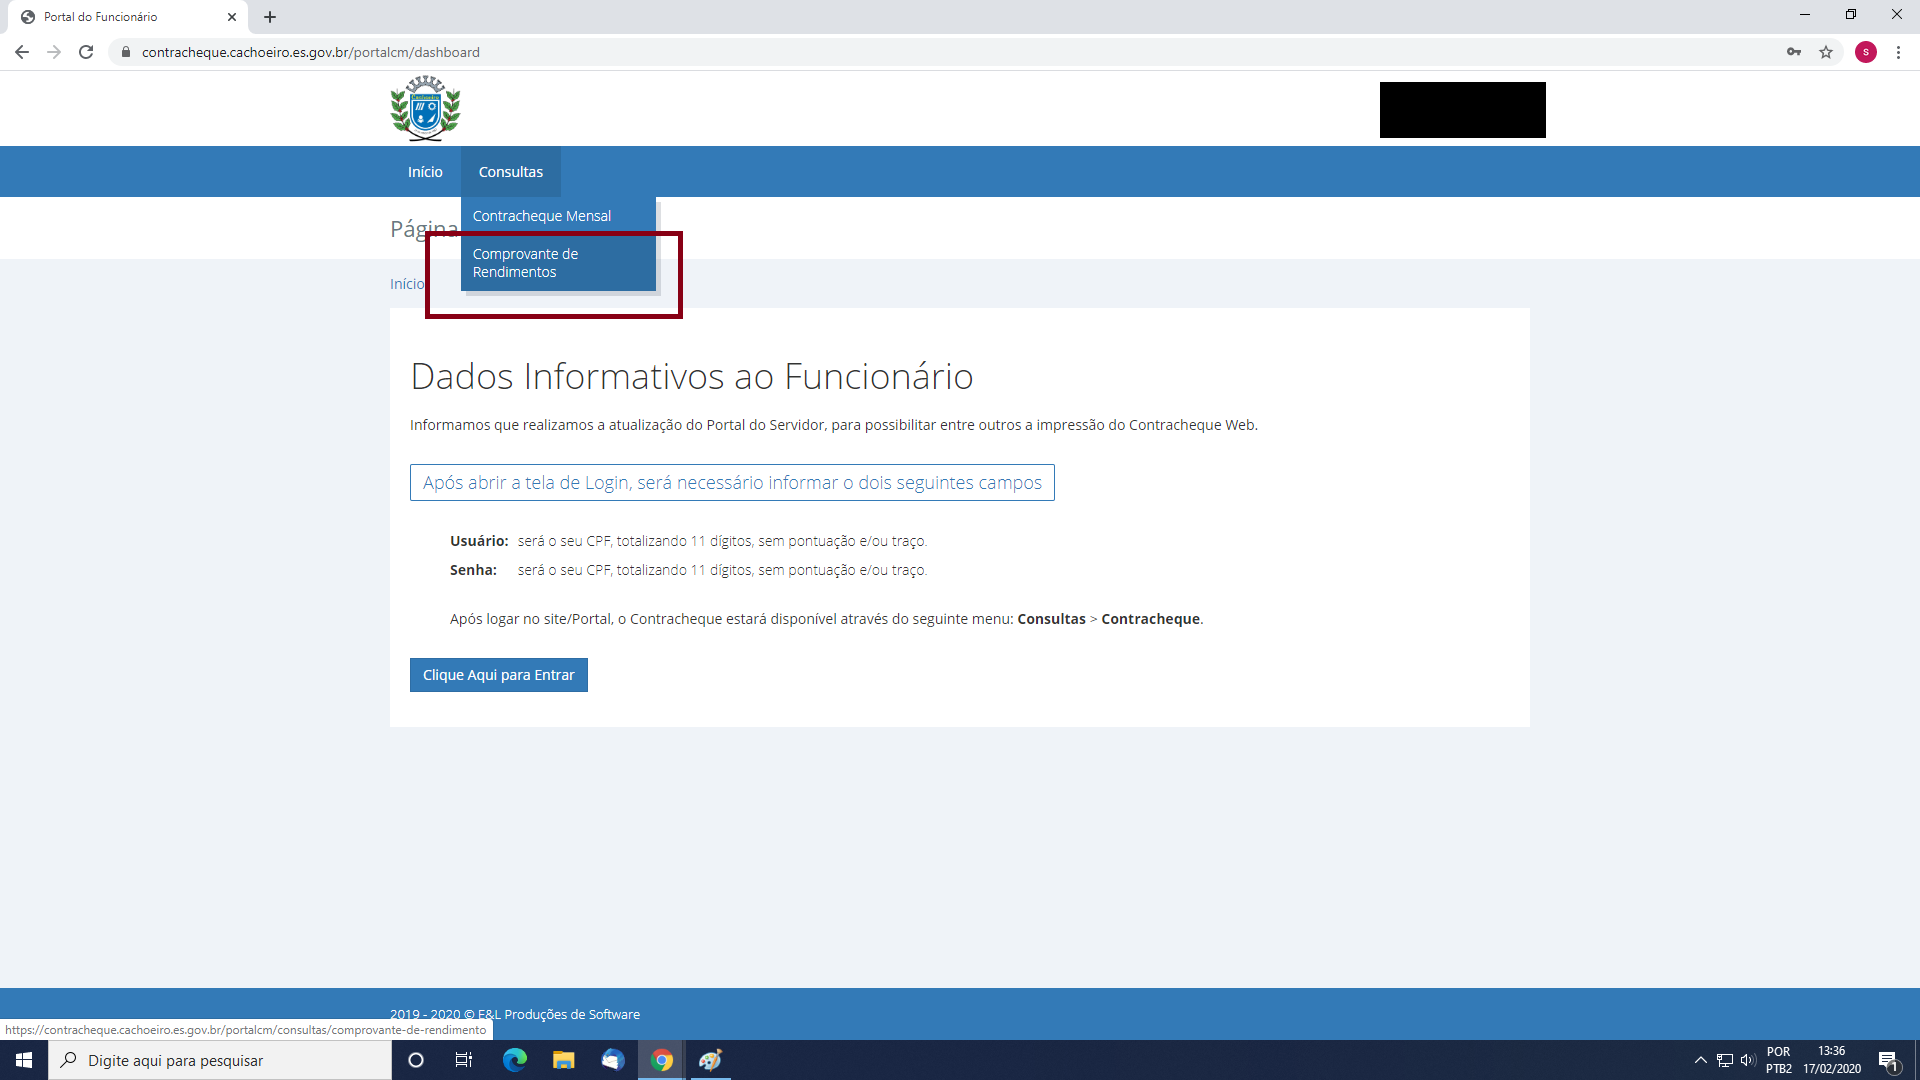
Task: Click the Início breadcrumb link
Action: point(406,284)
